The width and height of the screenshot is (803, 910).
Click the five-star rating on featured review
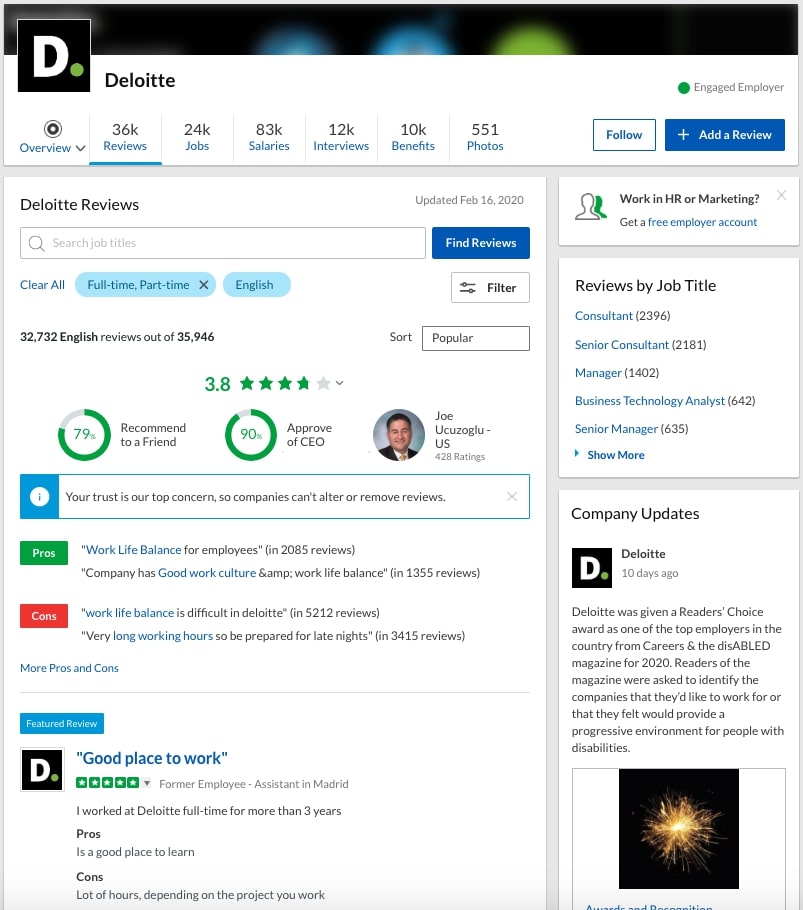pyautogui.click(x=107, y=783)
